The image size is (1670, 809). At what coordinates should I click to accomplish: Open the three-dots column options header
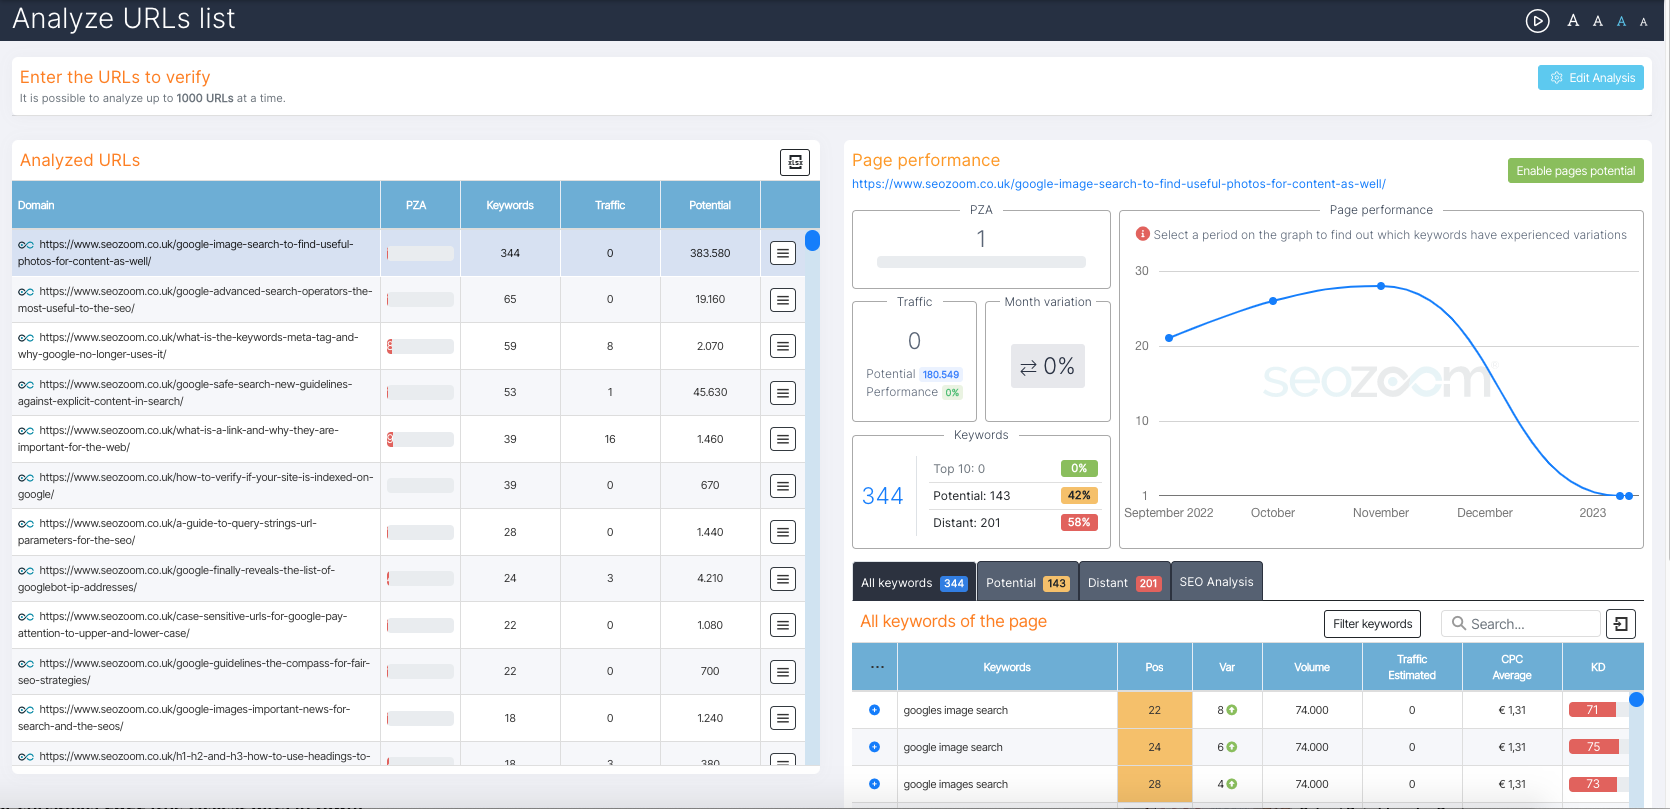click(x=877, y=667)
